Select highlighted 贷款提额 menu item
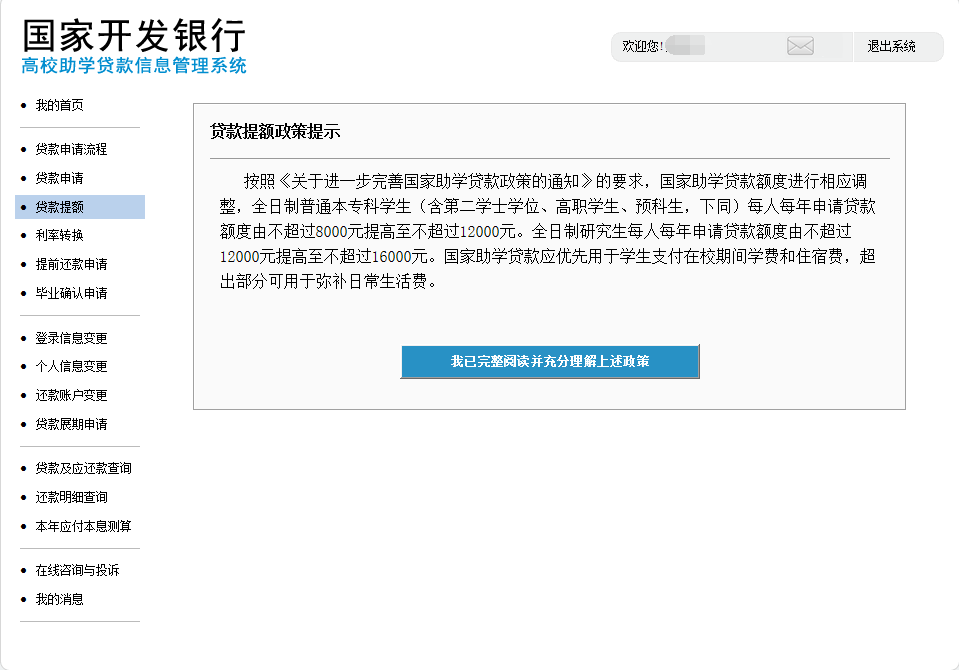Image resolution: width=959 pixels, height=670 pixels. pyautogui.click(x=80, y=207)
